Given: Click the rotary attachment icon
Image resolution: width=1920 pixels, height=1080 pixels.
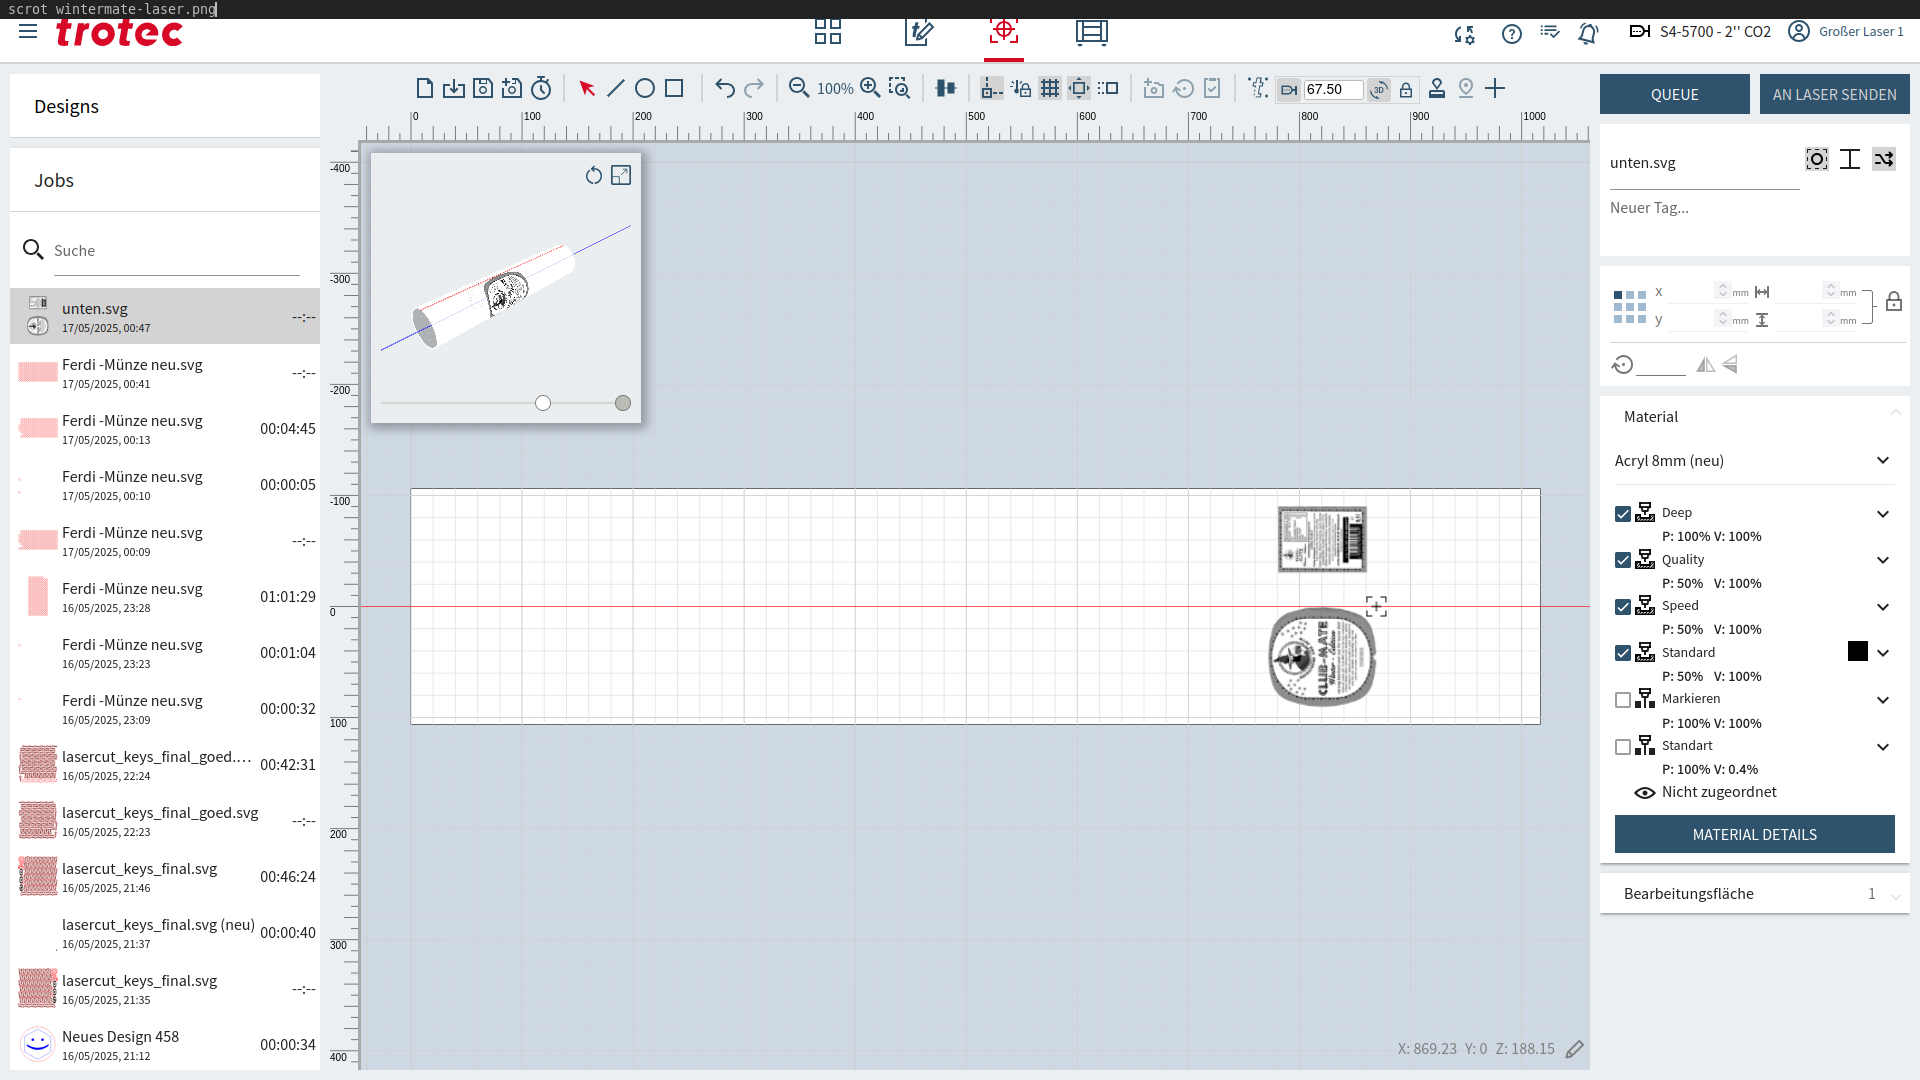Looking at the screenshot, I should 1289,90.
